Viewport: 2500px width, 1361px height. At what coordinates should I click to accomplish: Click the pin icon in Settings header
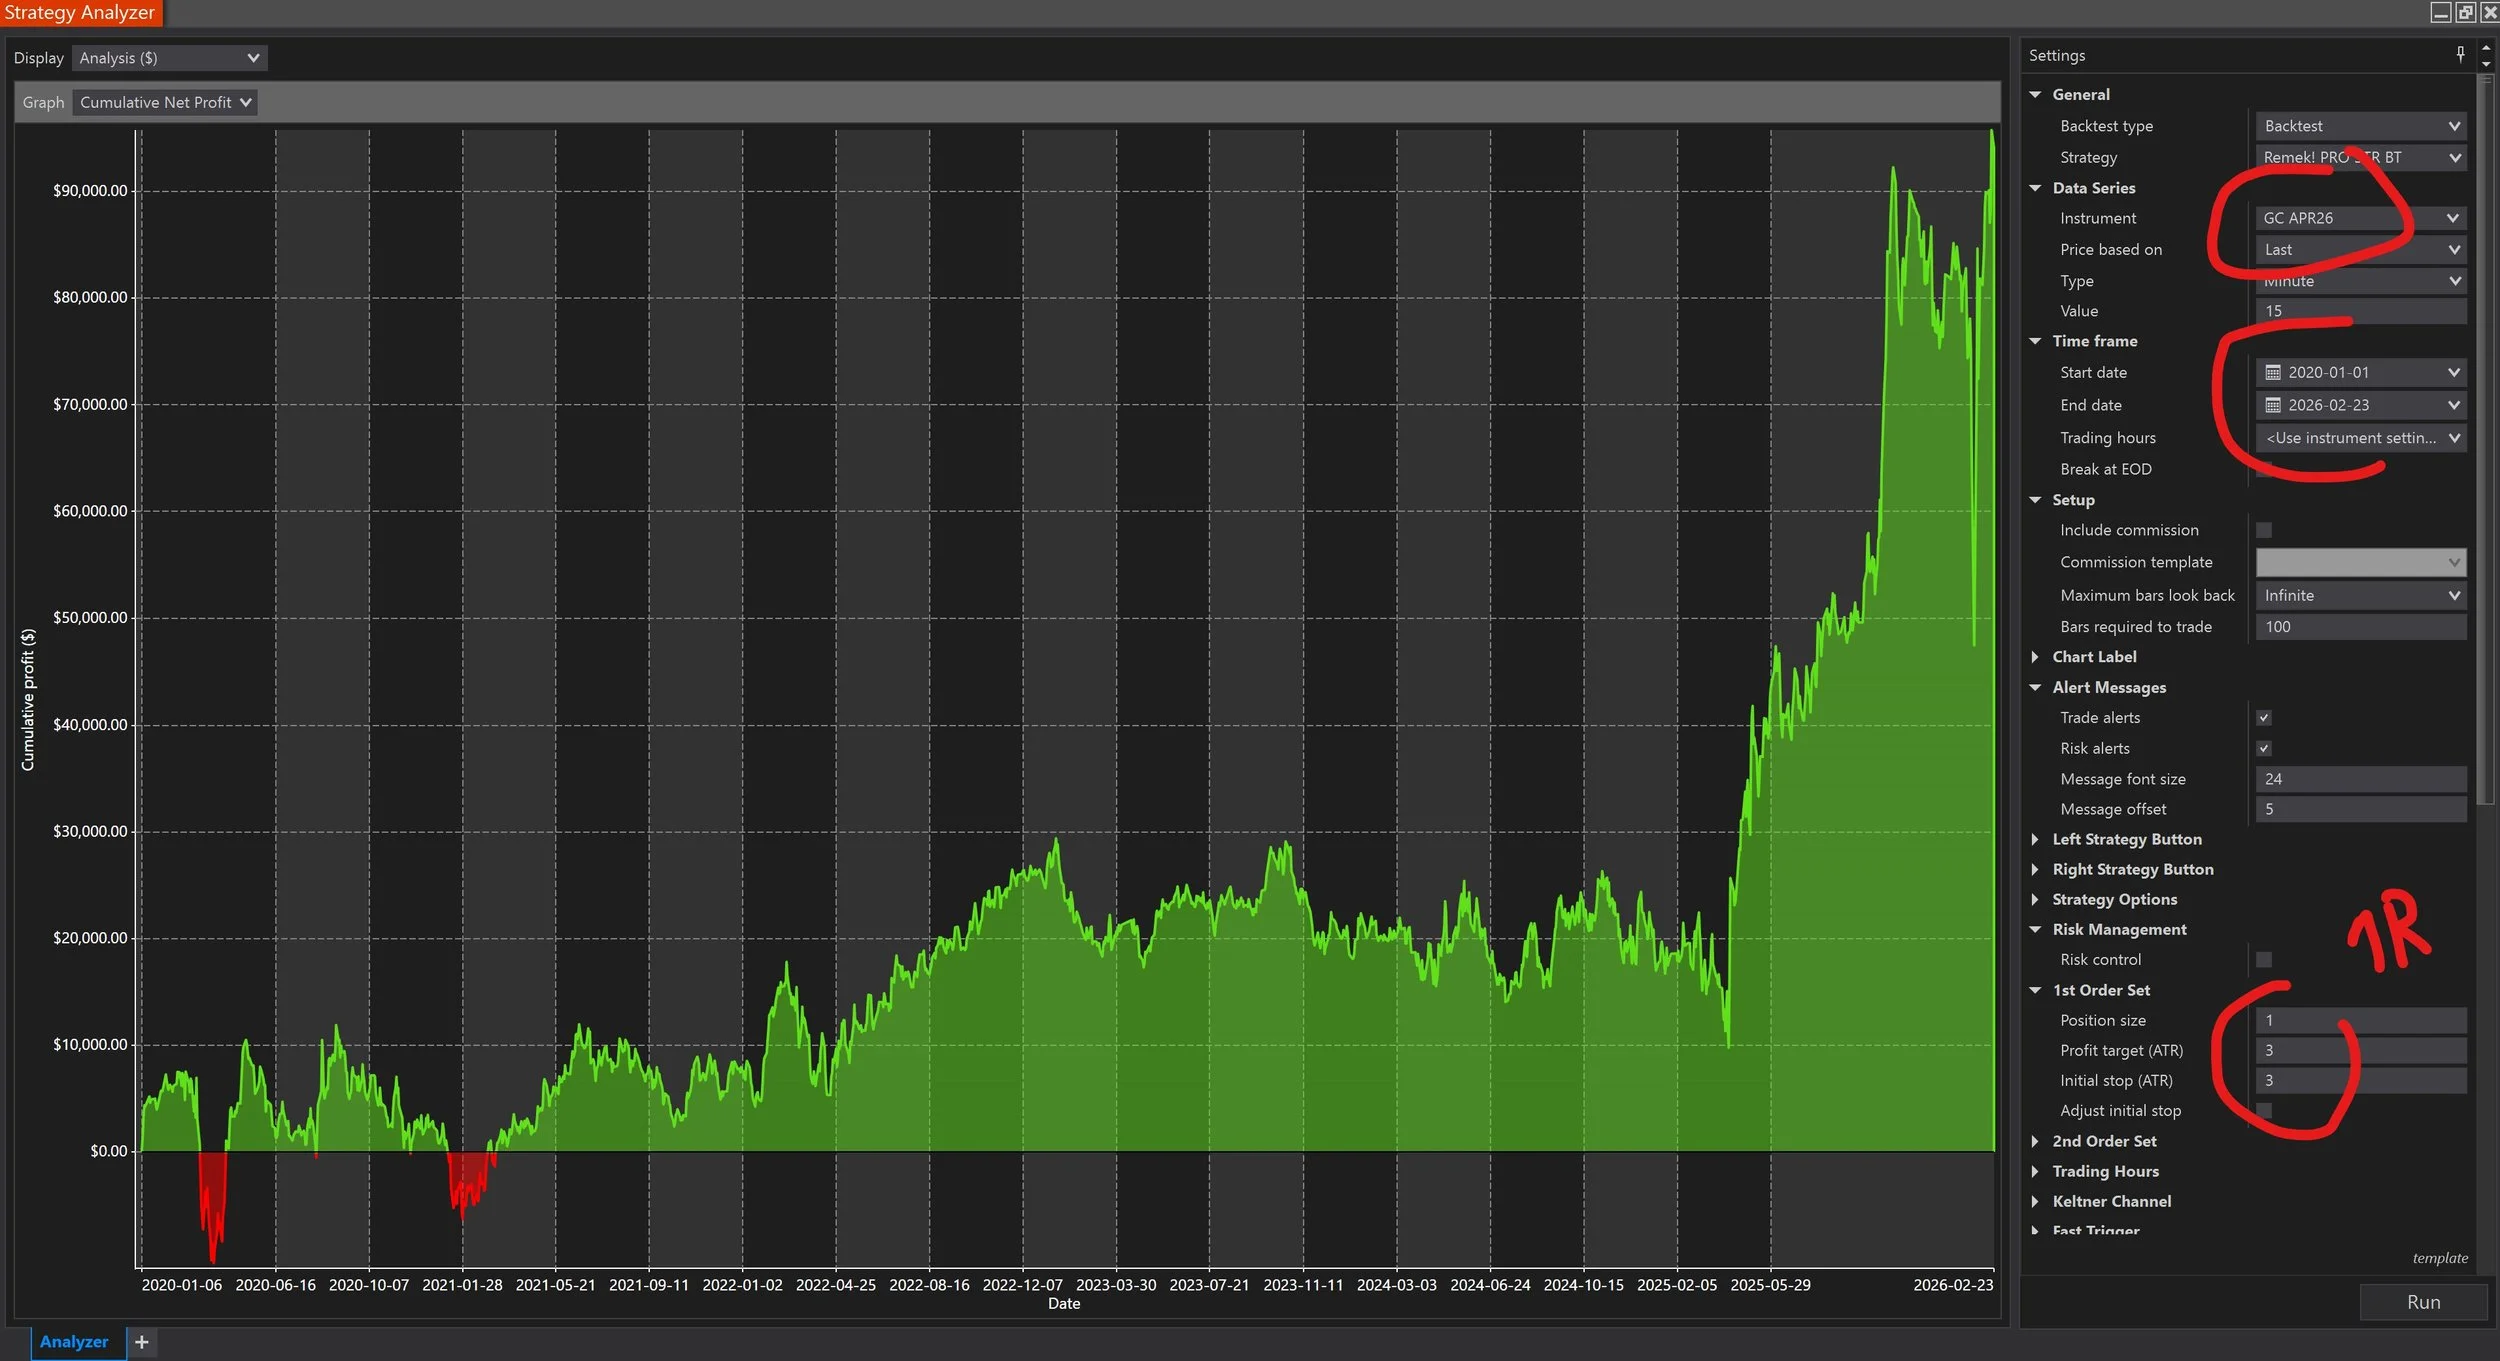(2460, 54)
